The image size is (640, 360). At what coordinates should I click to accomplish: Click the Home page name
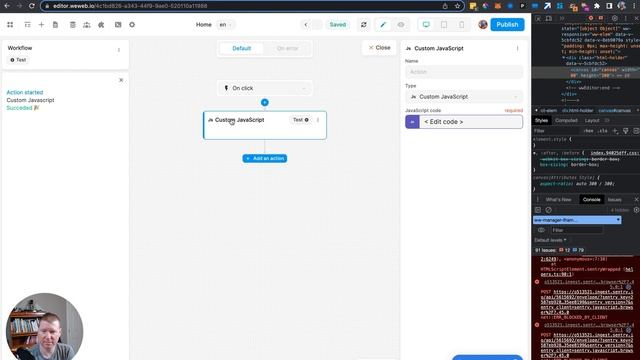pos(204,25)
